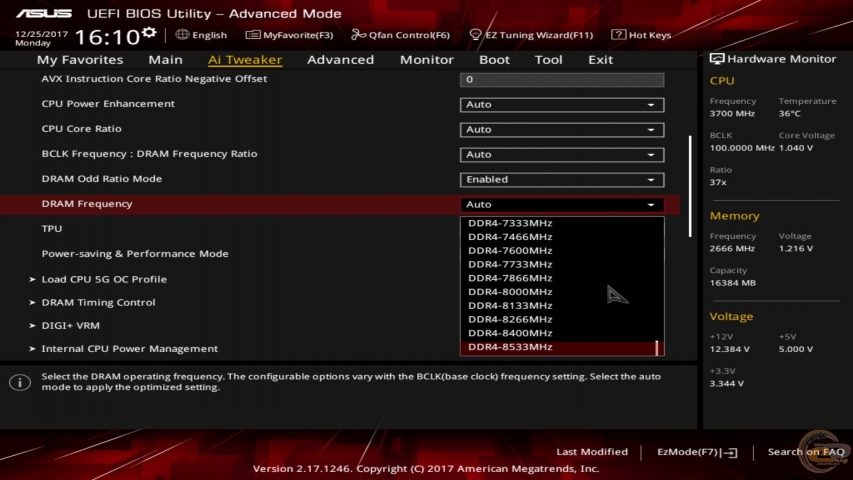Open the DRAM Odd Ratio Mode dropdown
This screenshot has width=853, height=480.
click(x=561, y=180)
